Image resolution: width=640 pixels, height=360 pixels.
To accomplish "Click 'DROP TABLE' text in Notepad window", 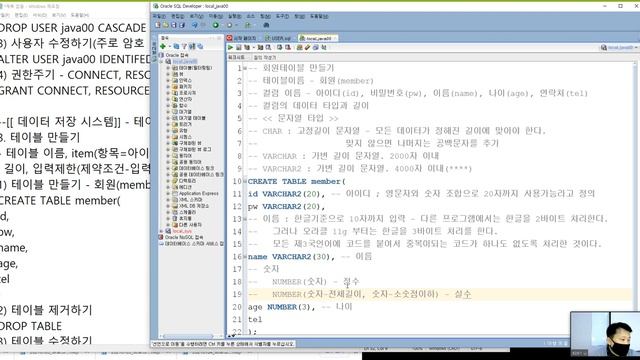I will (31, 326).
